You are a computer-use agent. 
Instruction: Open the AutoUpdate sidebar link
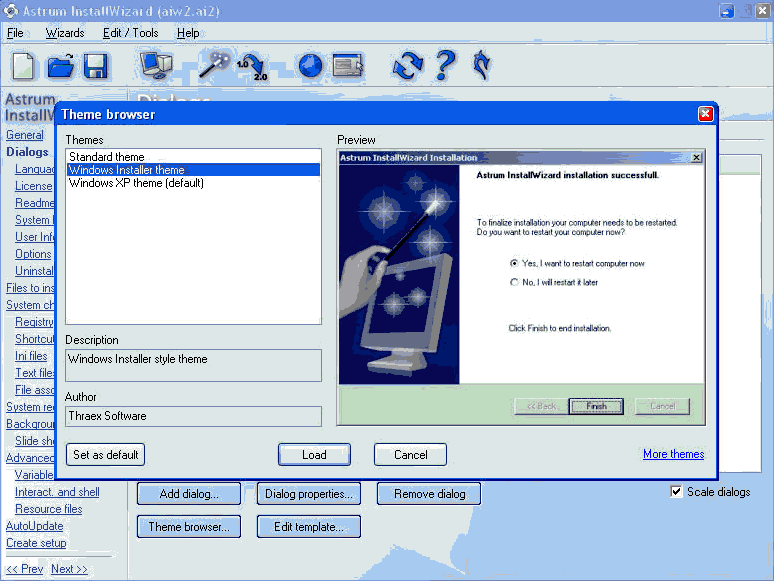[x=35, y=526]
